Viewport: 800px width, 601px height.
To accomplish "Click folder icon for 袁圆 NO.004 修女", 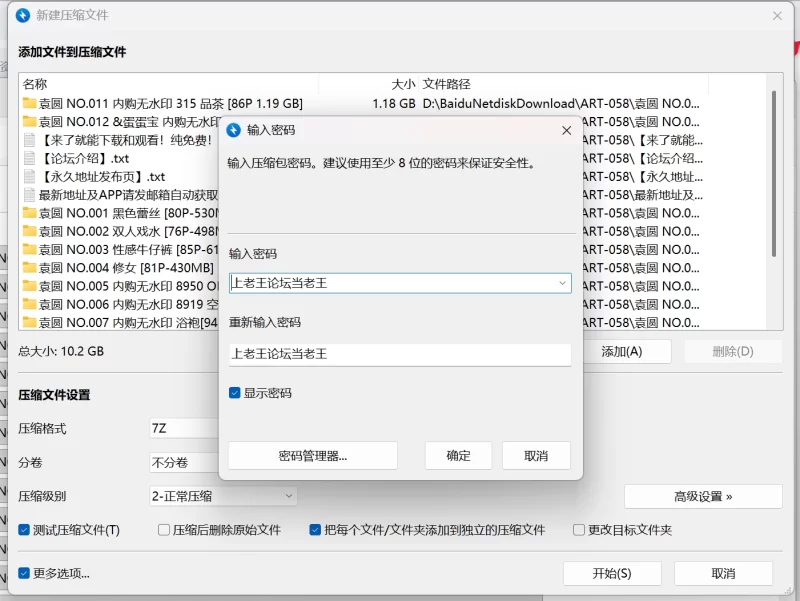I will click(x=29, y=267).
